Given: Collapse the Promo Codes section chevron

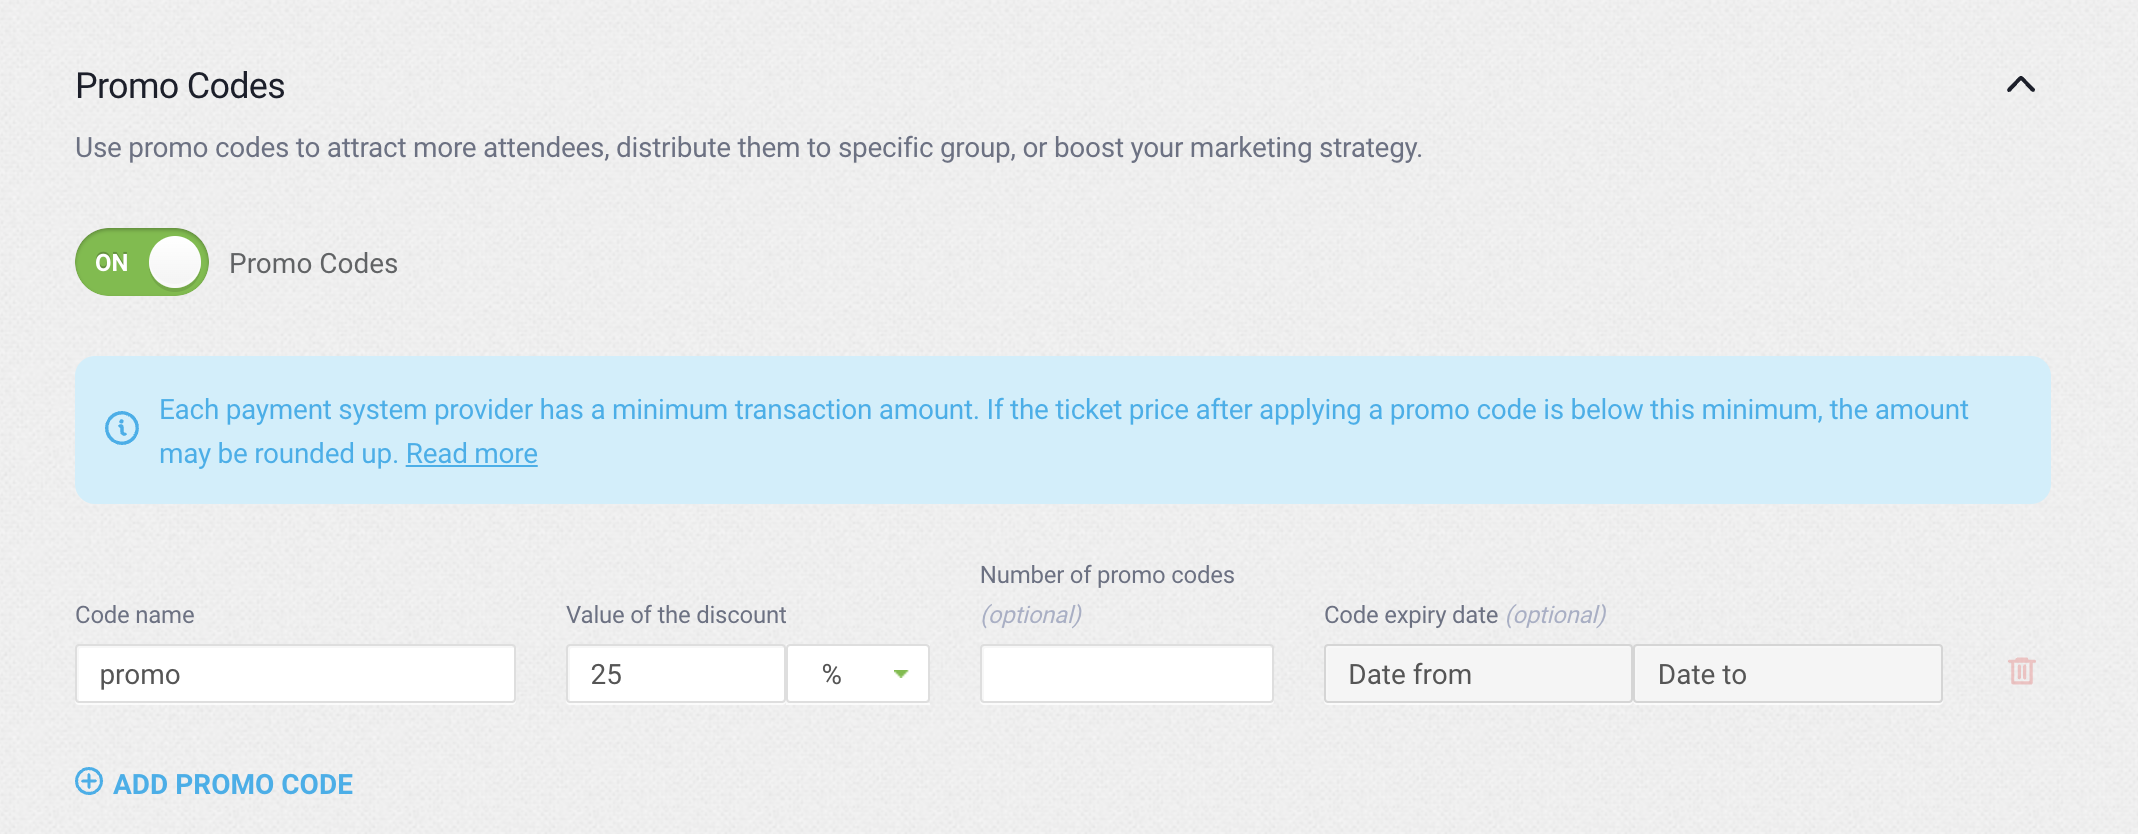Looking at the screenshot, I should click(2020, 85).
